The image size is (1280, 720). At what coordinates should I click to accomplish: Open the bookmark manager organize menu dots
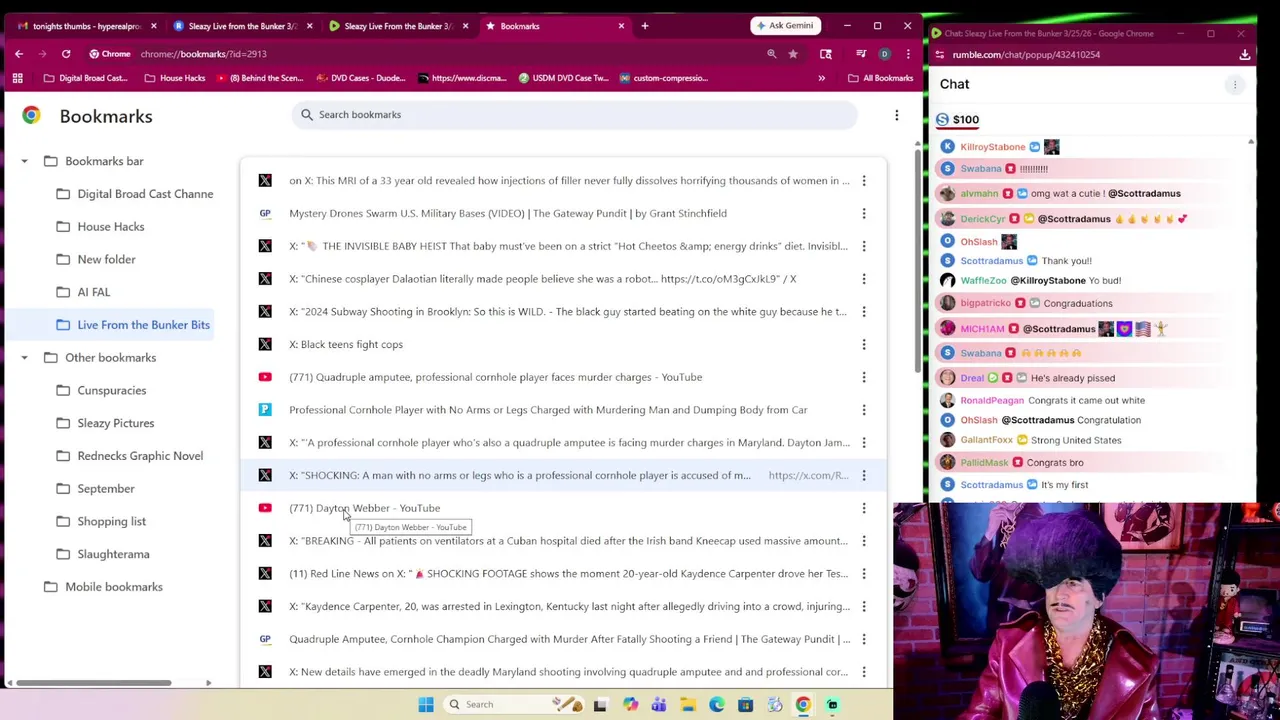[897, 116]
